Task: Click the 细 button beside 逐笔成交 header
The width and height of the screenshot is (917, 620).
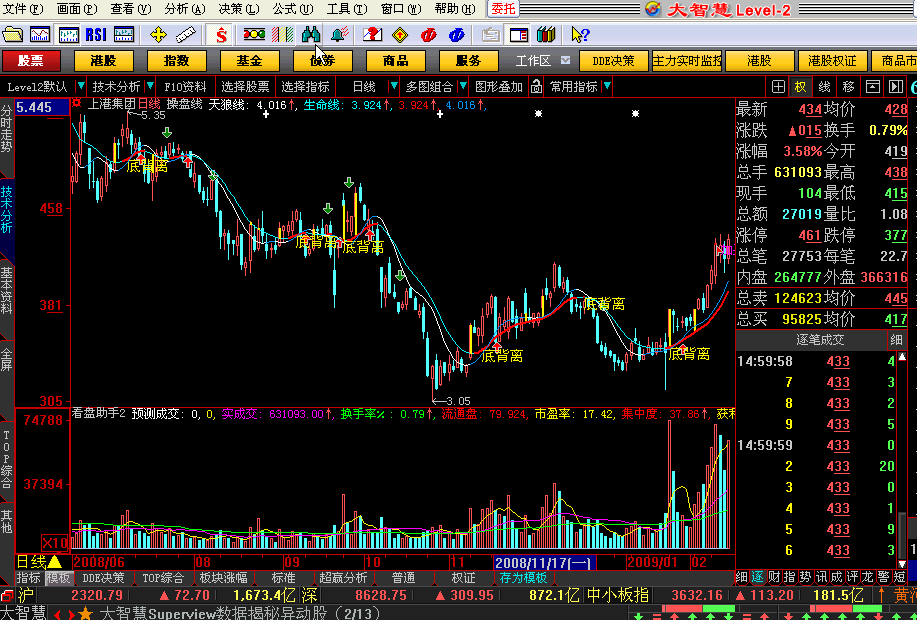Action: (x=896, y=340)
